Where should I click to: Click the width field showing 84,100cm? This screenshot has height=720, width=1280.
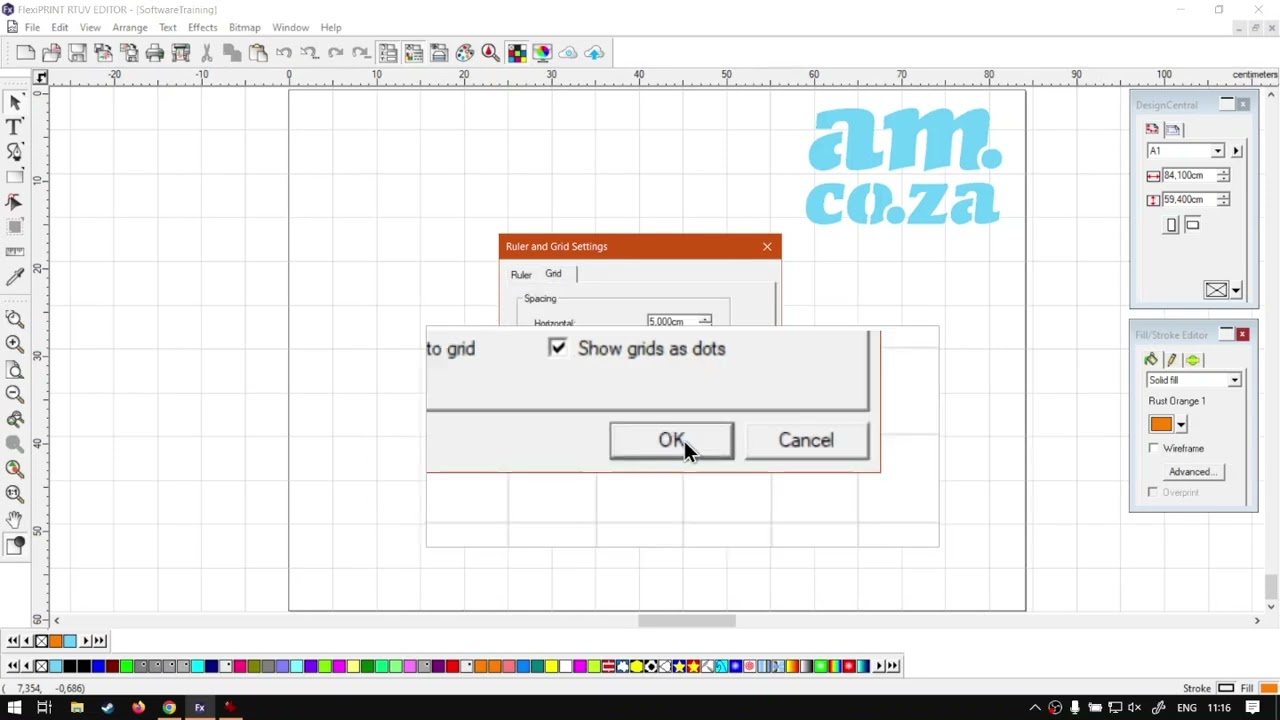[x=1188, y=175]
